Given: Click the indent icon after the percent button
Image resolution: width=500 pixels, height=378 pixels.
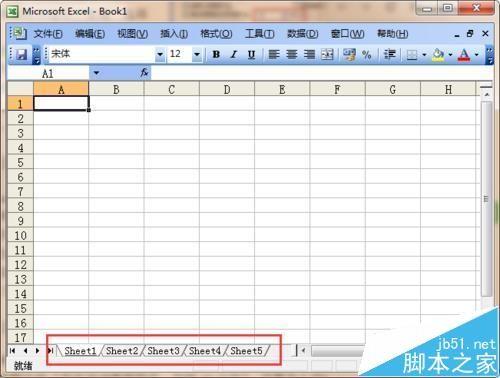Looking at the screenshot, I should [389, 54].
